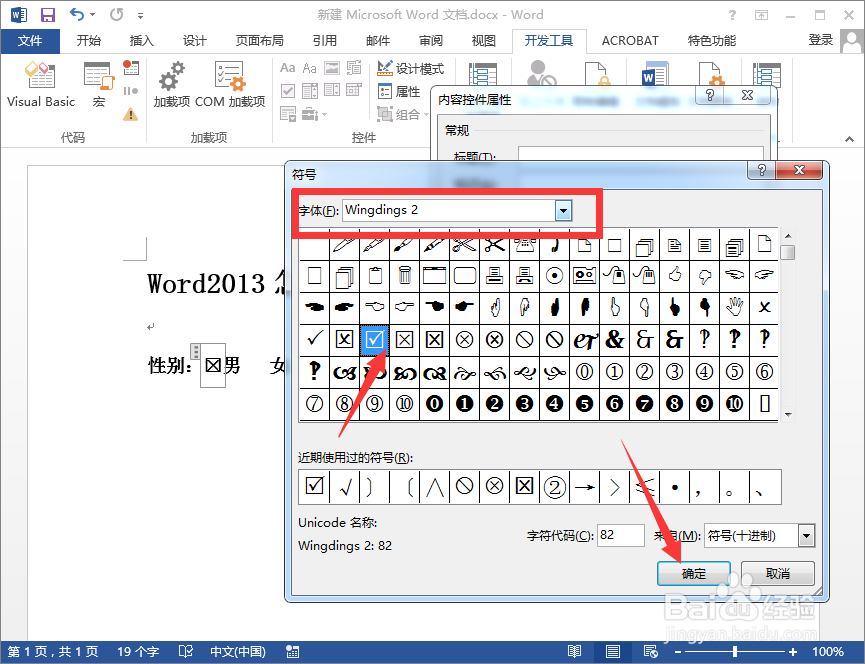The width and height of the screenshot is (865, 664).
Task: Click the 中文(中国) language indicator
Action: (238, 652)
